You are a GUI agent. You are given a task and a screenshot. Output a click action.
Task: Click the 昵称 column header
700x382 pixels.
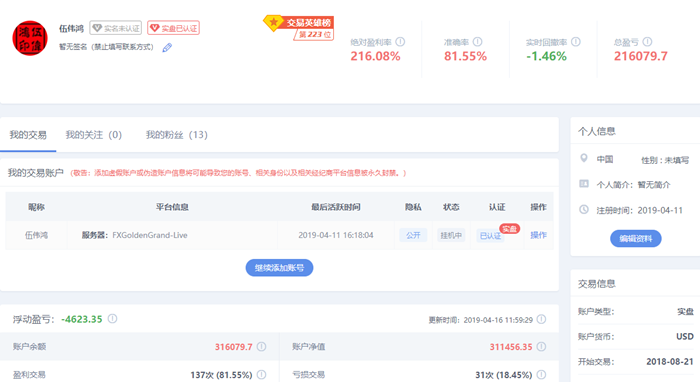(36, 207)
